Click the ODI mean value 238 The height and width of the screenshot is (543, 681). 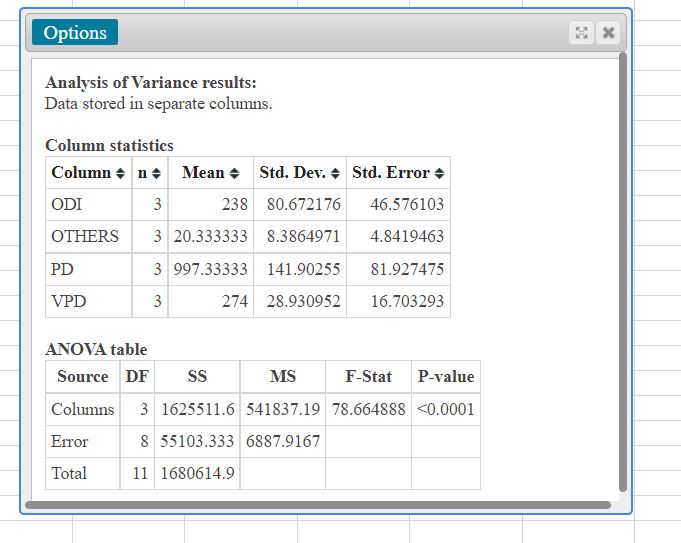coord(235,204)
